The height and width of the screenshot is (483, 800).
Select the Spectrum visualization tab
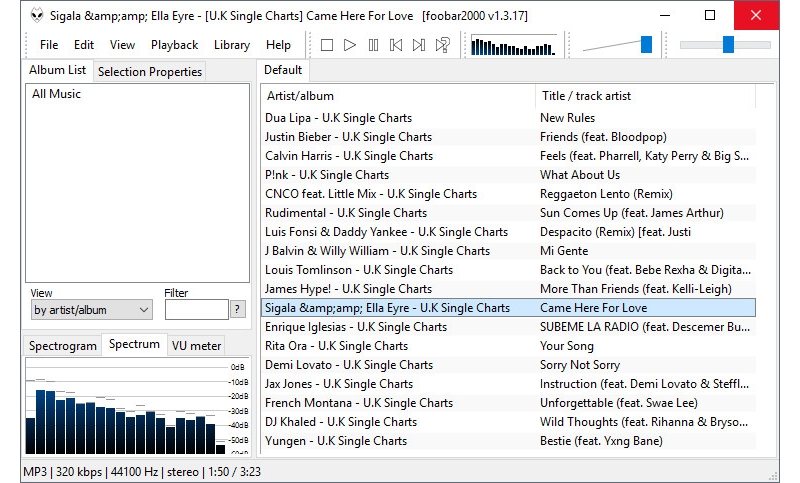click(x=134, y=344)
